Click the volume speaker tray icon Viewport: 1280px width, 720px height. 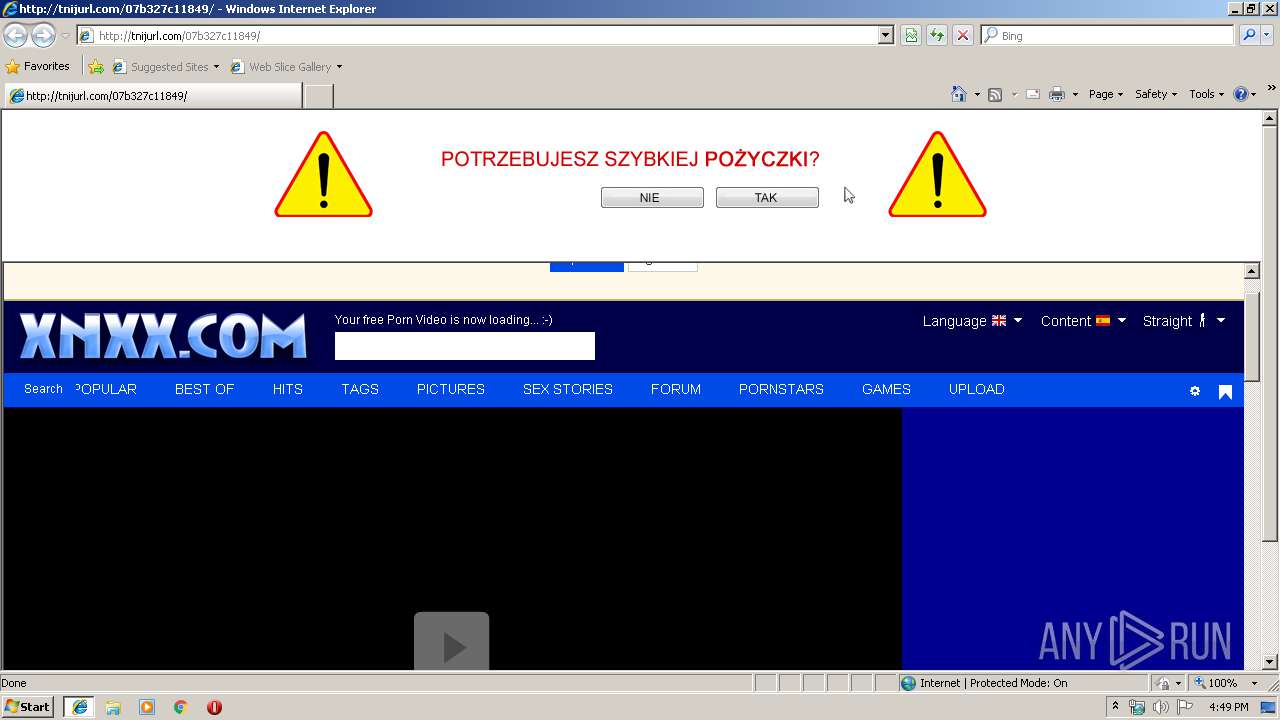(x=1160, y=707)
